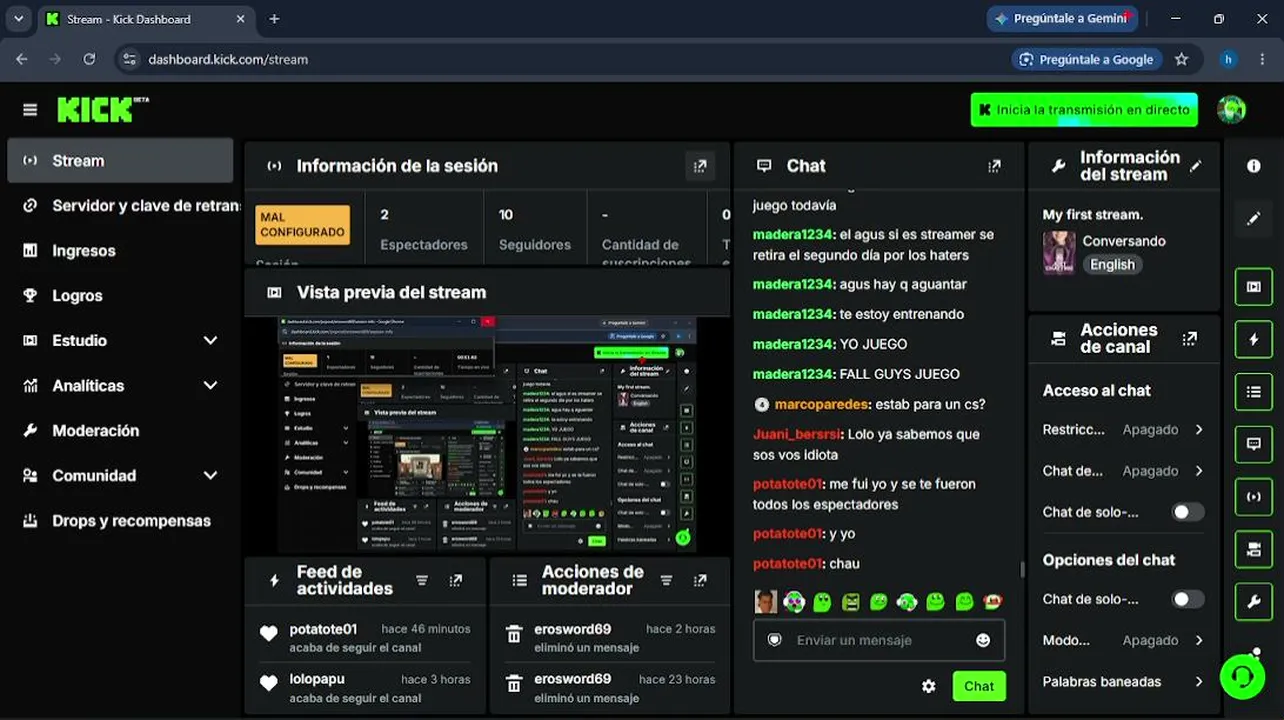Pop out the Feed de actividades panel

456,580
